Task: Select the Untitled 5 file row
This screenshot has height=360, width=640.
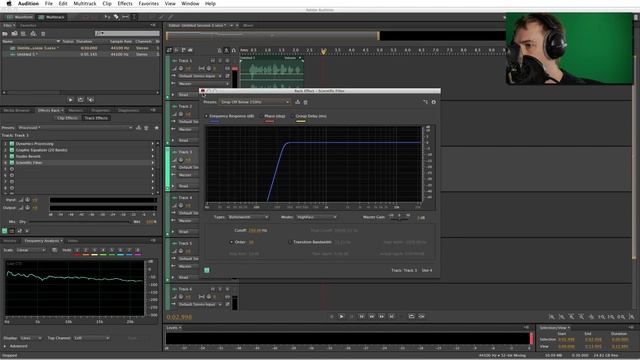Action: tap(81, 54)
